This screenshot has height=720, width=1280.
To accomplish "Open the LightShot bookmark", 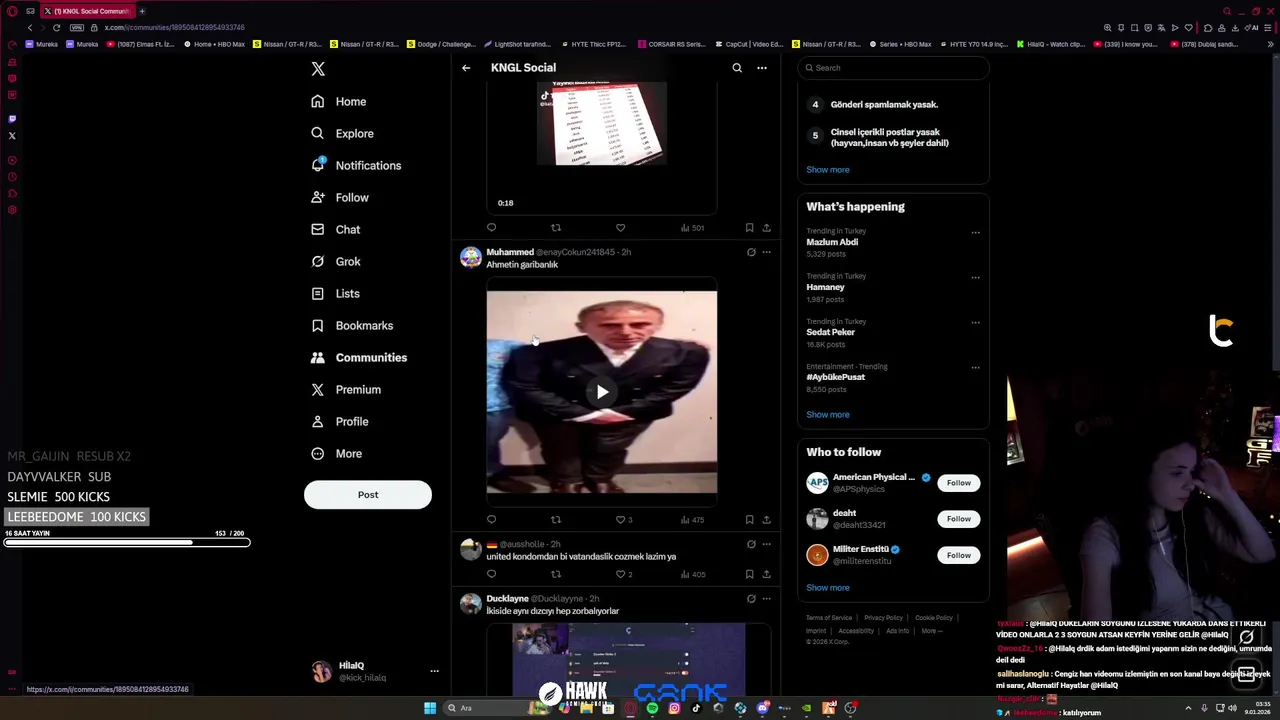I will coord(517,44).
